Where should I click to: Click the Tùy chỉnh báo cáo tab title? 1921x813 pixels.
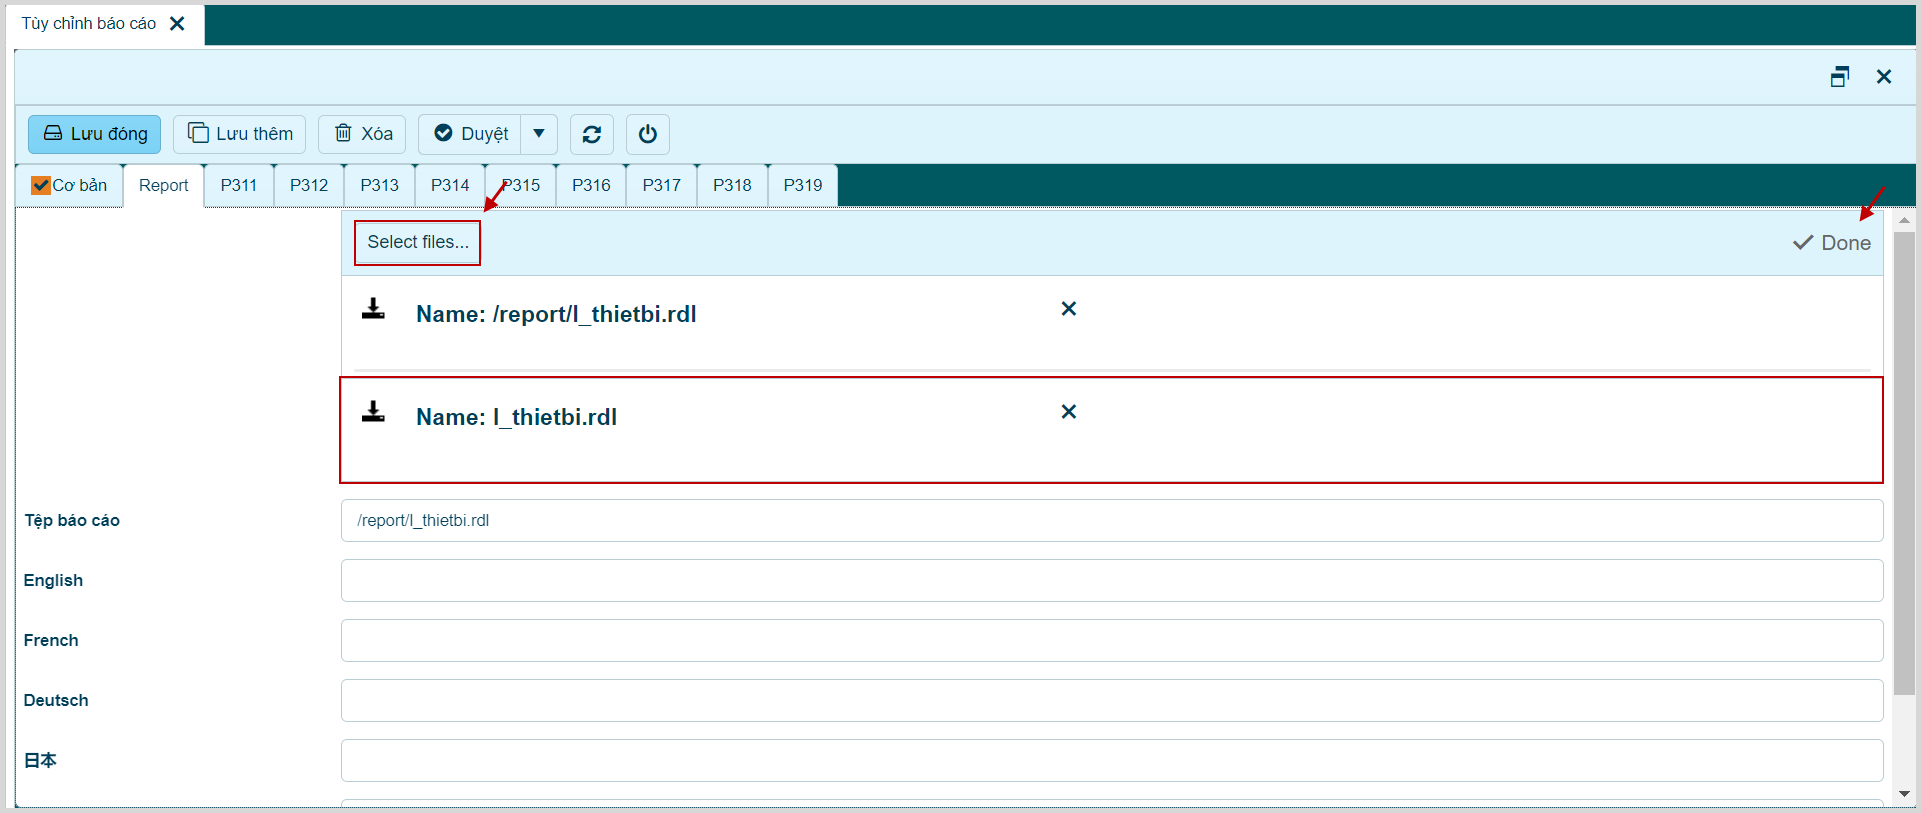click(x=89, y=23)
